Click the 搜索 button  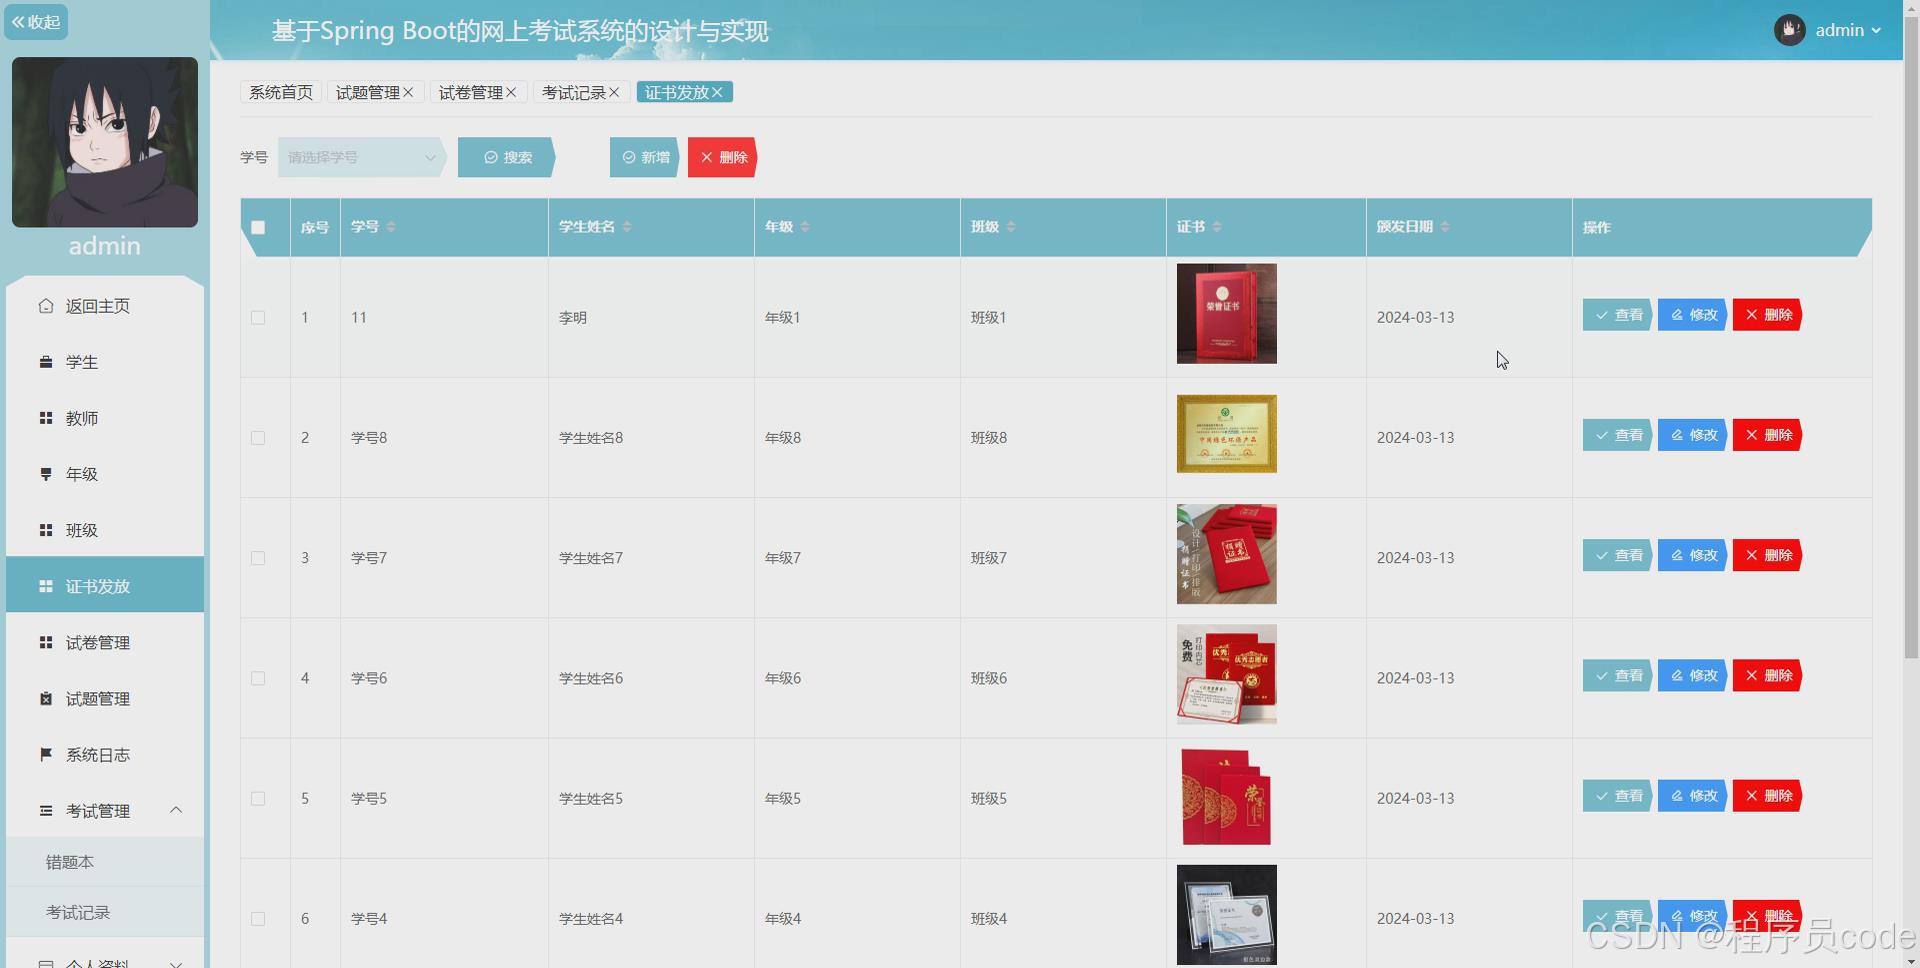[507, 157]
